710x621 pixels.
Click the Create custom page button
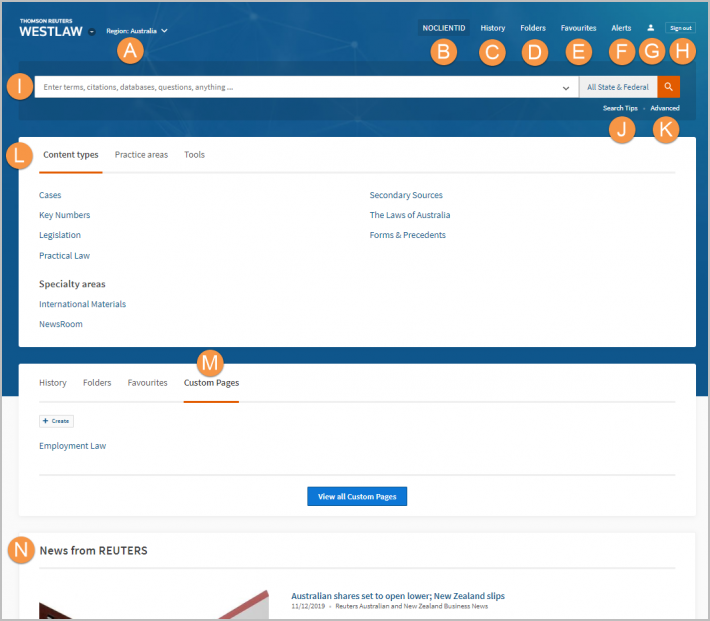[56, 421]
